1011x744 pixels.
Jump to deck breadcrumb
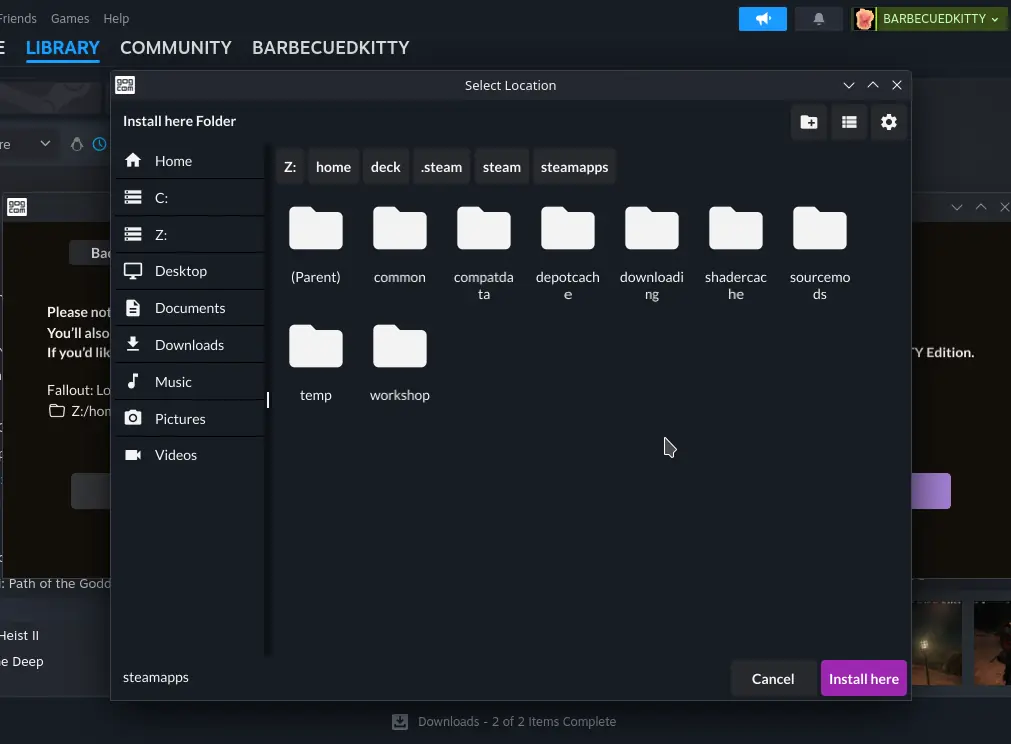point(386,167)
